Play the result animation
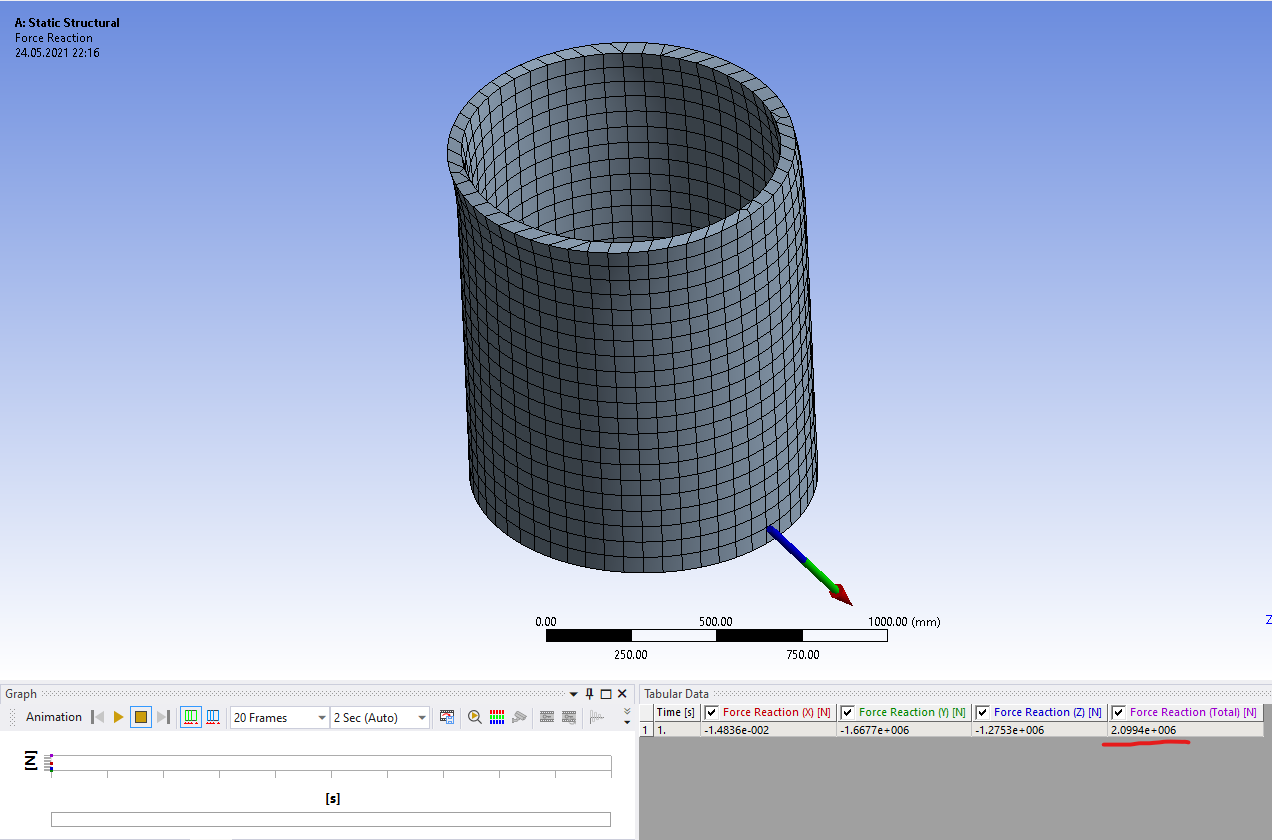Viewport: 1272px width, 840px height. 119,717
